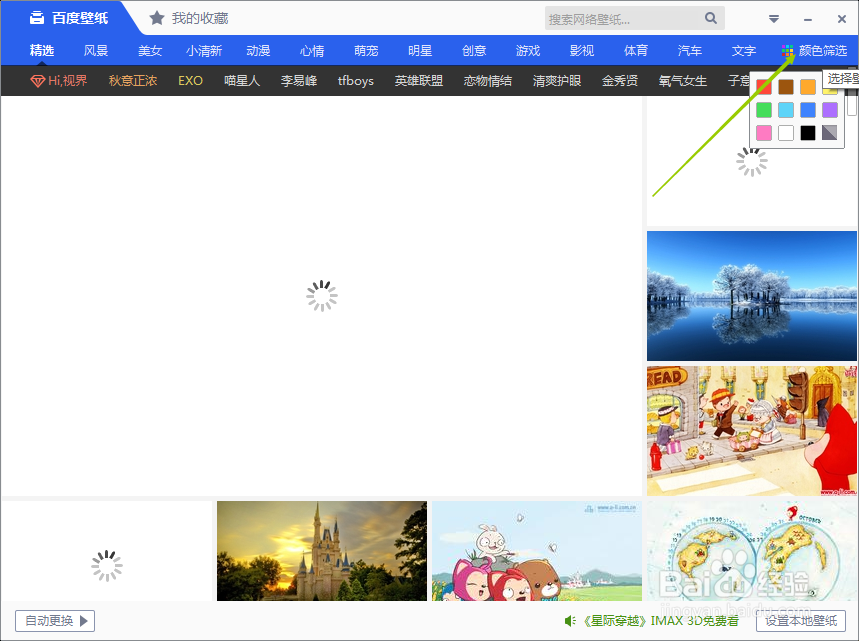Open the globe map calendar wallpaper thumbnail
Screen dimensions: 859x641
tap(752, 551)
